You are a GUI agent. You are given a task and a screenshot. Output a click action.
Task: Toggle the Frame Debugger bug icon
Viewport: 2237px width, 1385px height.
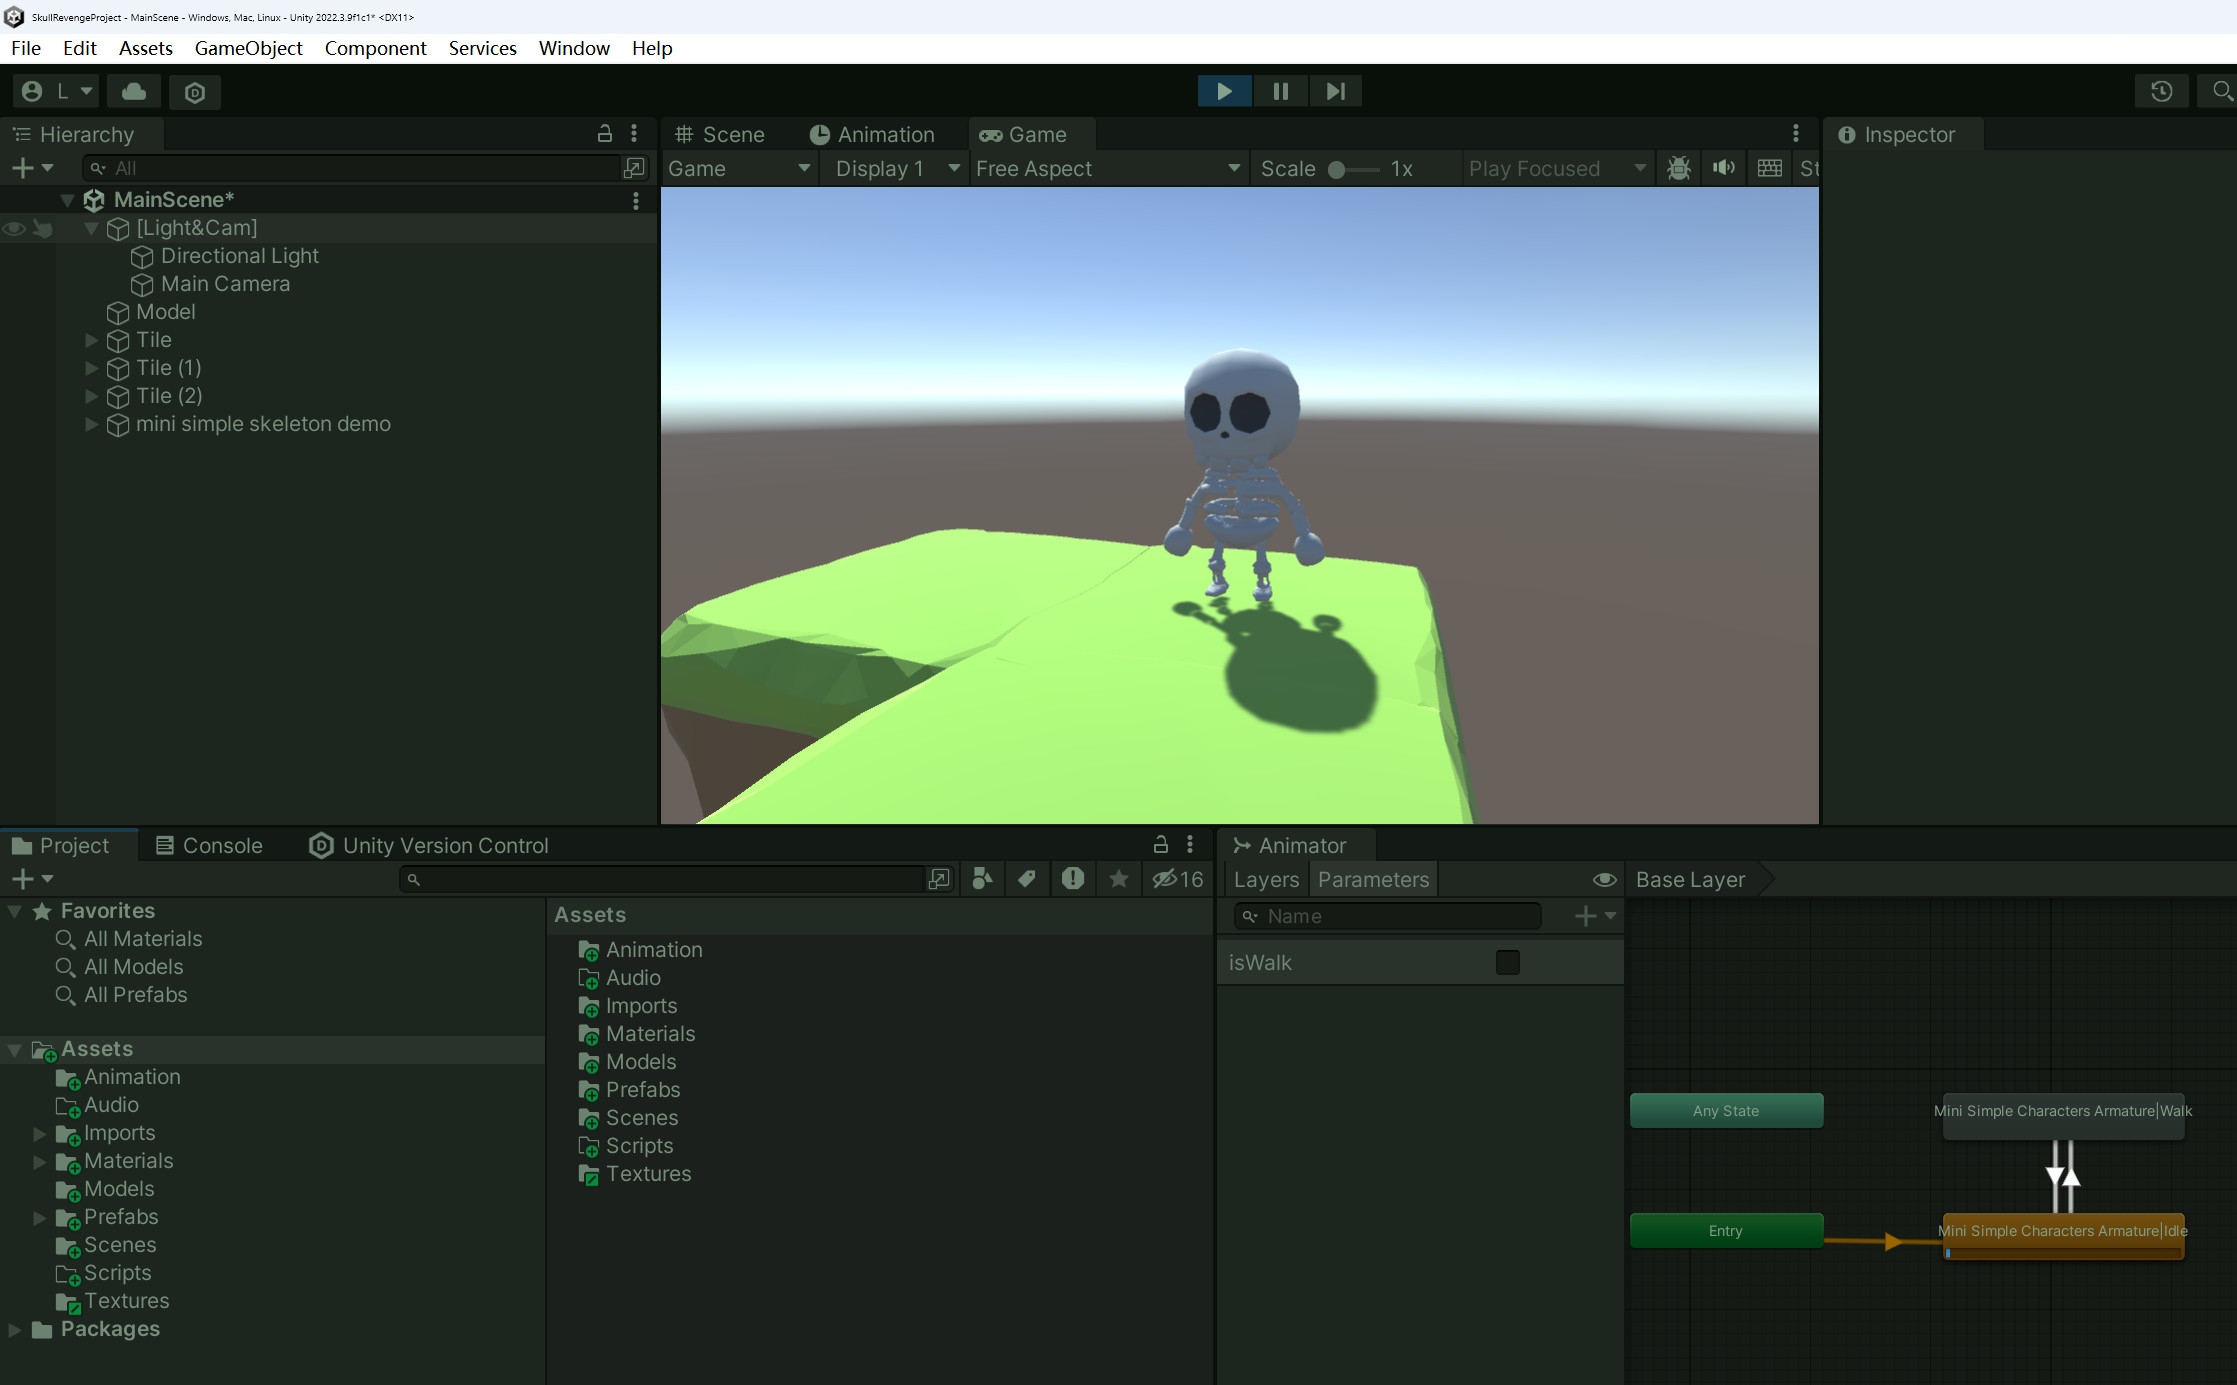pos(1679,168)
